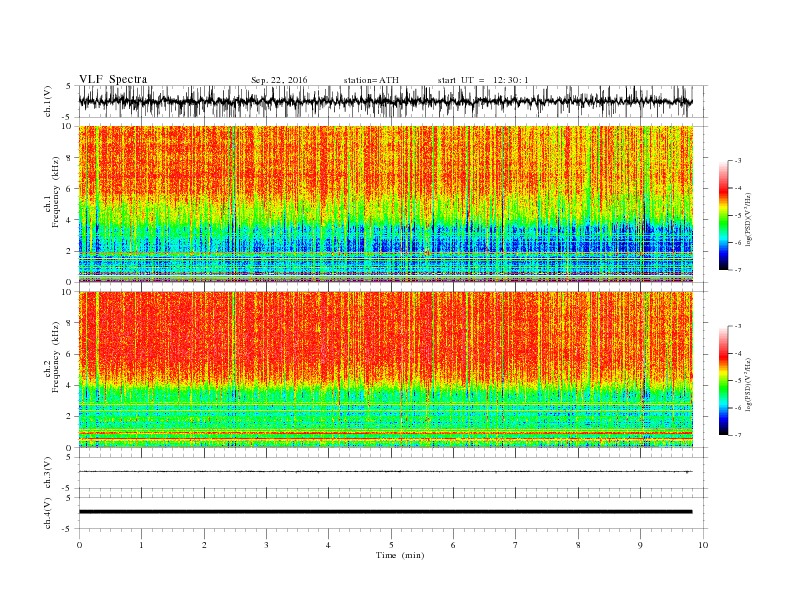Click the flat ch.3 voltage trace line
792x612 pixels.
[x=385, y=472]
